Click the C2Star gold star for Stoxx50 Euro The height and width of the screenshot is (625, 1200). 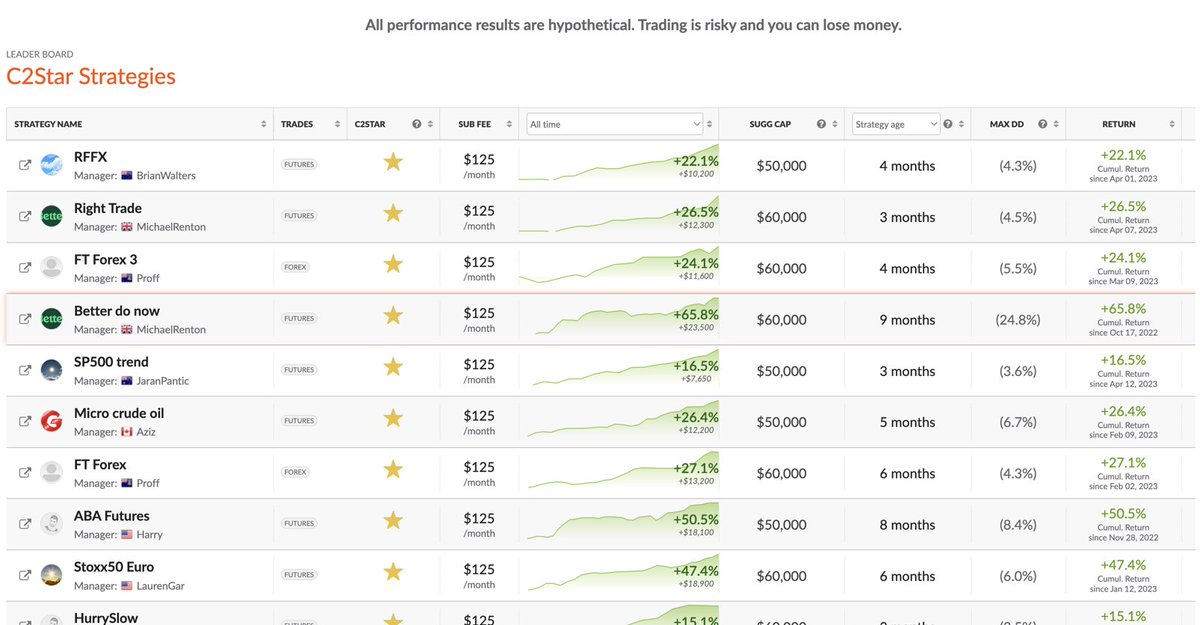[x=393, y=572]
